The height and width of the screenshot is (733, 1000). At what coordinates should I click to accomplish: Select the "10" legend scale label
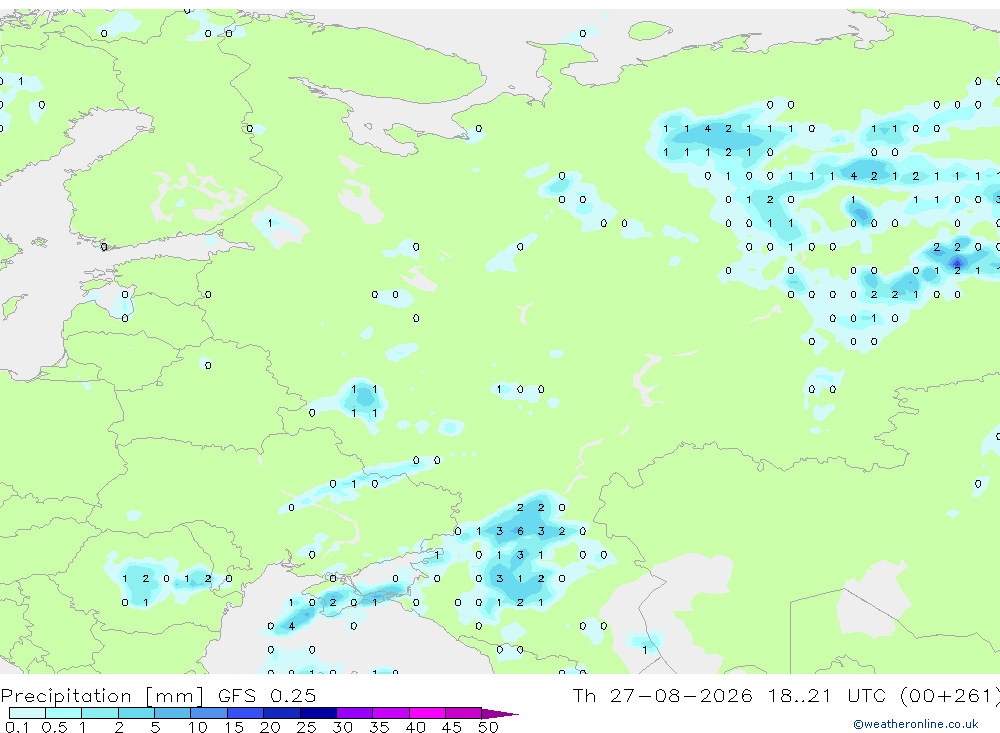click(198, 727)
